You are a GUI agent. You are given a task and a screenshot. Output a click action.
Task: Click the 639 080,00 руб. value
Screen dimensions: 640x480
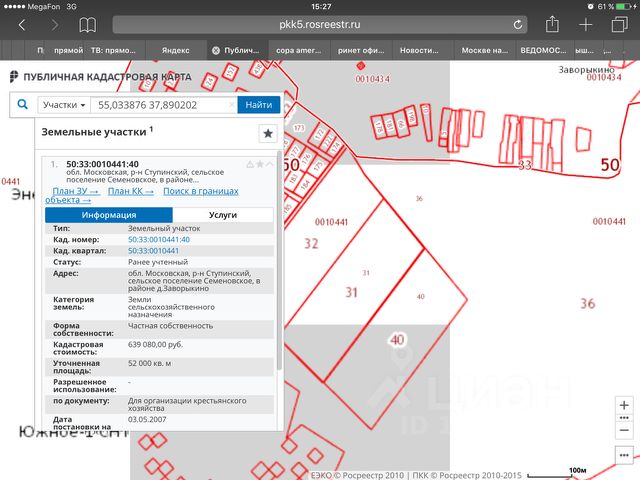156,344
